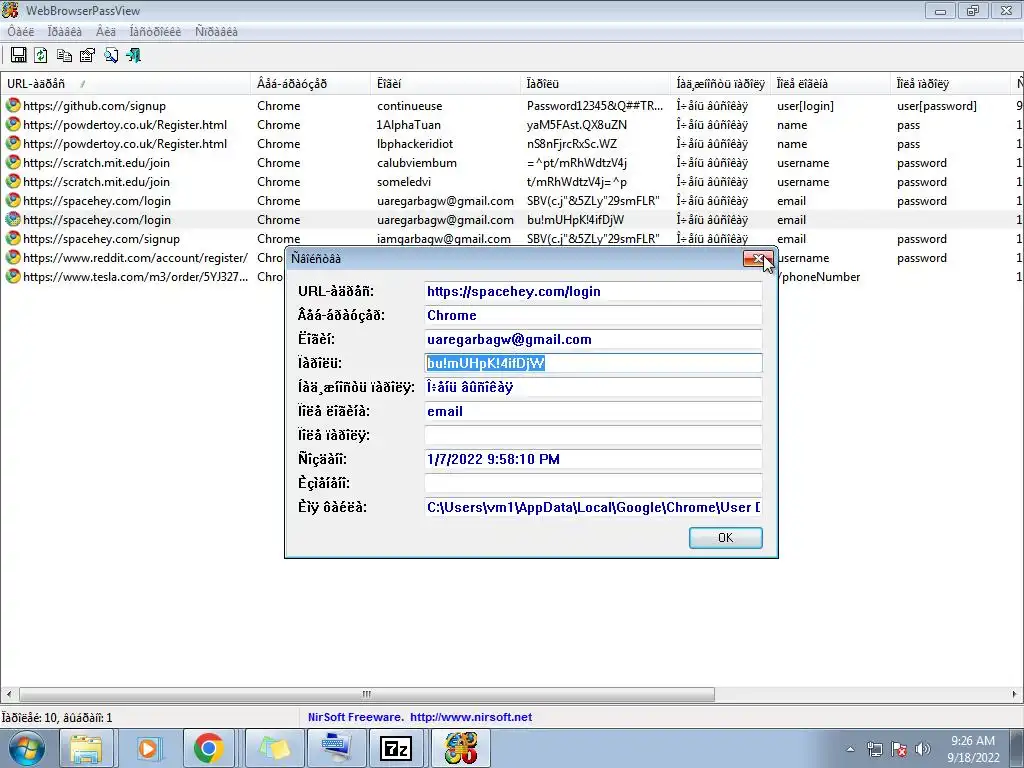Click the Chrome icon of the reddit.com register row
1024x768 pixels.
[x=12, y=257]
